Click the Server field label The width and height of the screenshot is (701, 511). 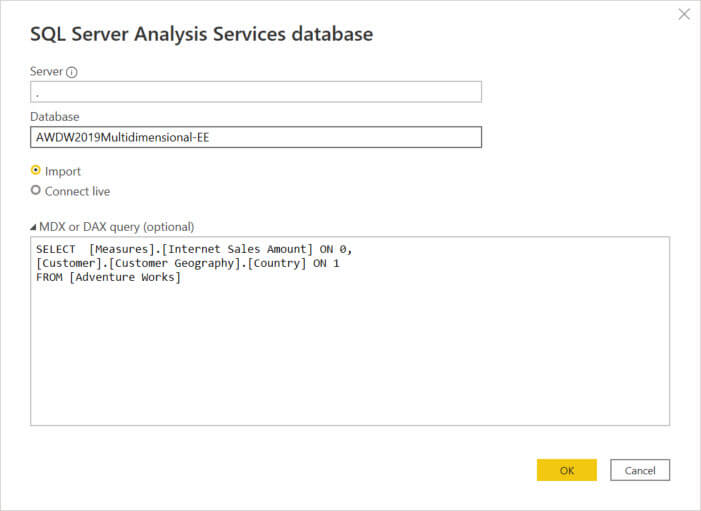pos(47,72)
